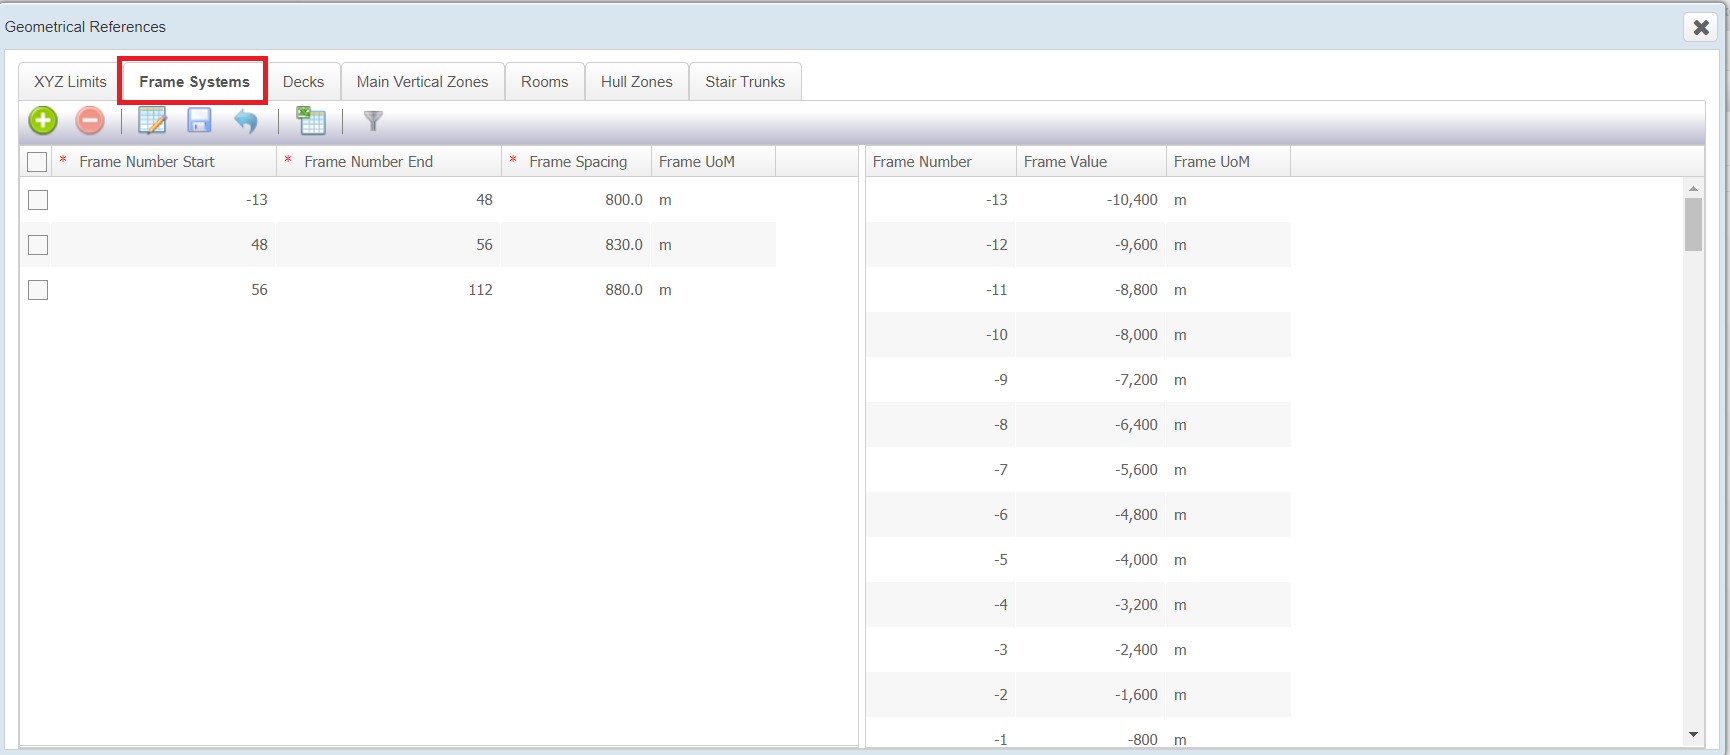The height and width of the screenshot is (755, 1730).
Task: Sort by the Frame Number column header
Action: tap(940, 162)
